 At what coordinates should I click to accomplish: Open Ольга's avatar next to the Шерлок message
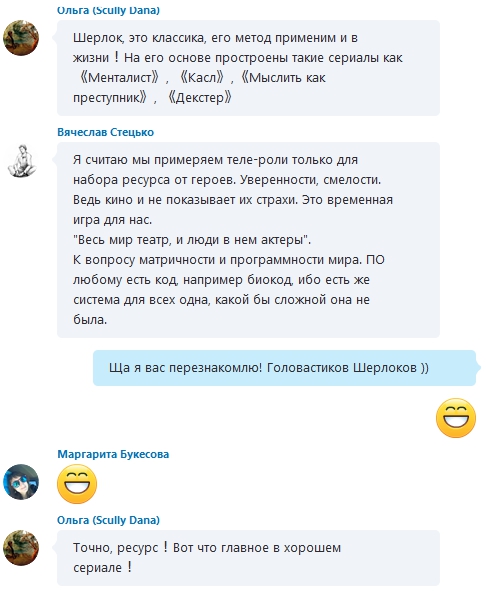(21, 38)
